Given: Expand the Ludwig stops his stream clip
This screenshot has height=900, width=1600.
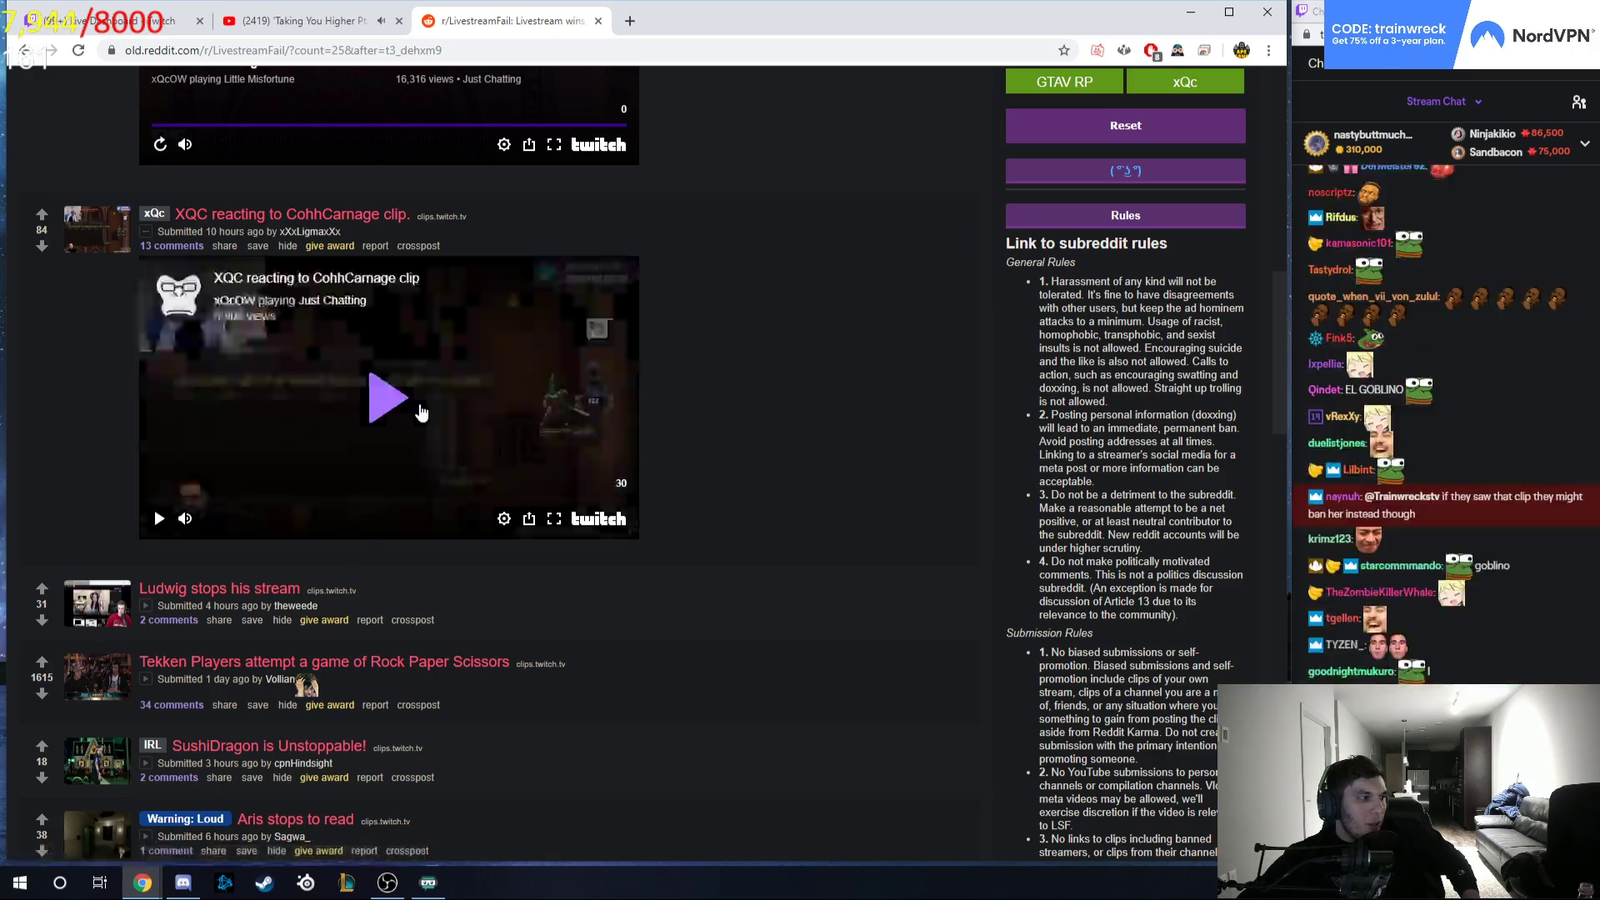Looking at the screenshot, I should [x=146, y=605].
